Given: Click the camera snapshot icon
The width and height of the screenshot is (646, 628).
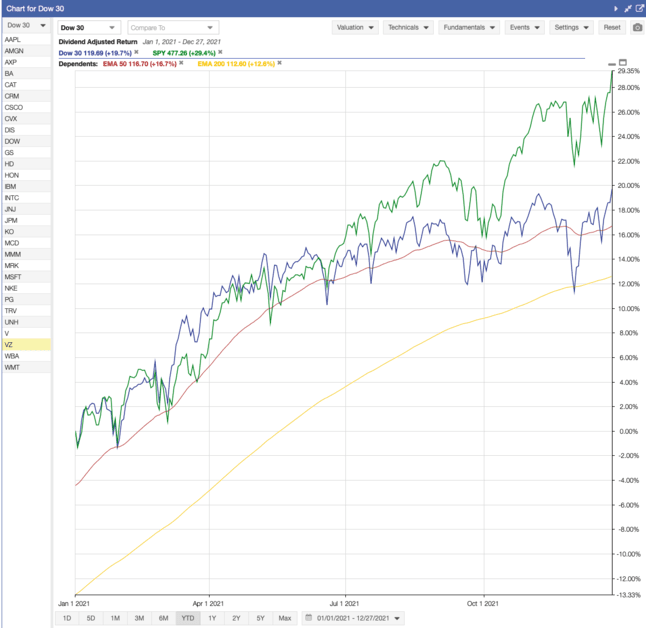Looking at the screenshot, I should tap(637, 28).
